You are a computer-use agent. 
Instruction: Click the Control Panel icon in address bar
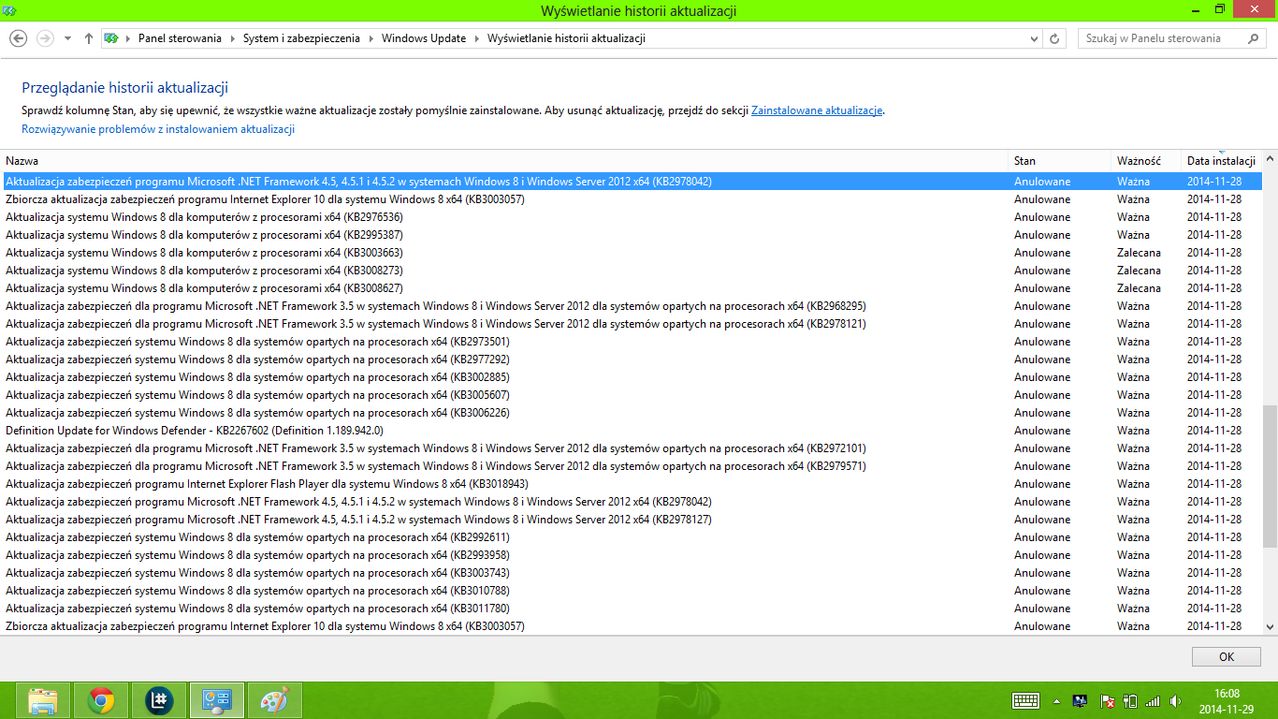pos(112,38)
